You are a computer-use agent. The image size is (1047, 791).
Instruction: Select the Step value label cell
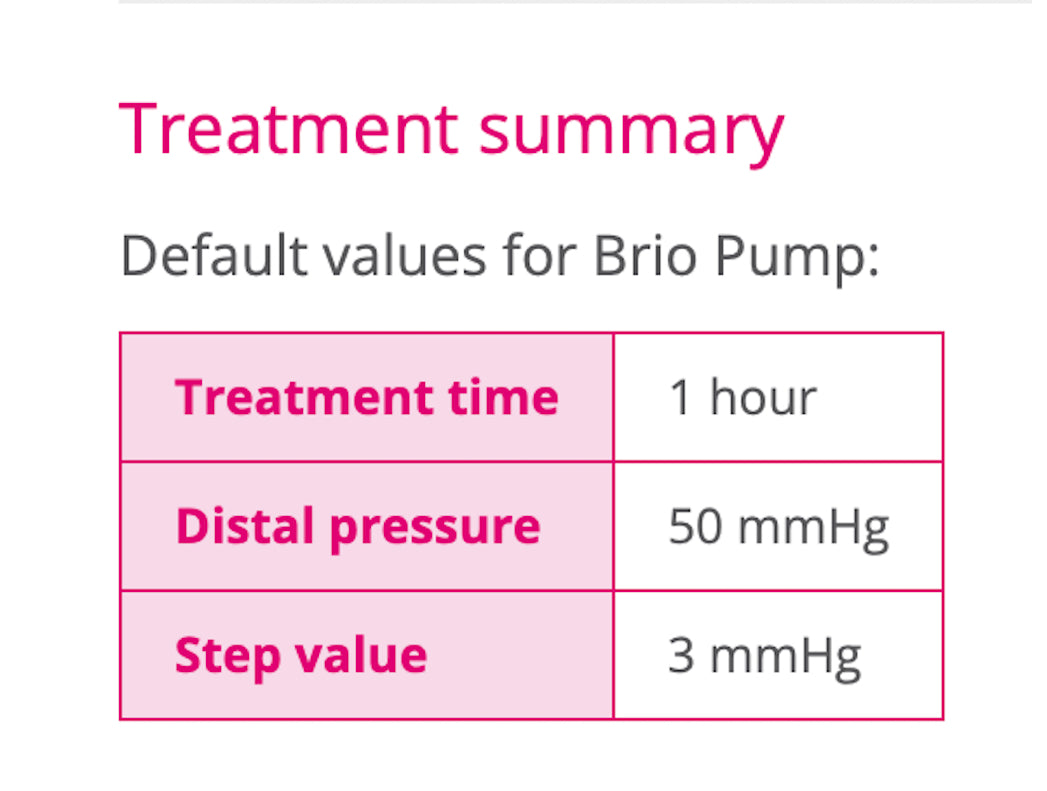click(367, 655)
